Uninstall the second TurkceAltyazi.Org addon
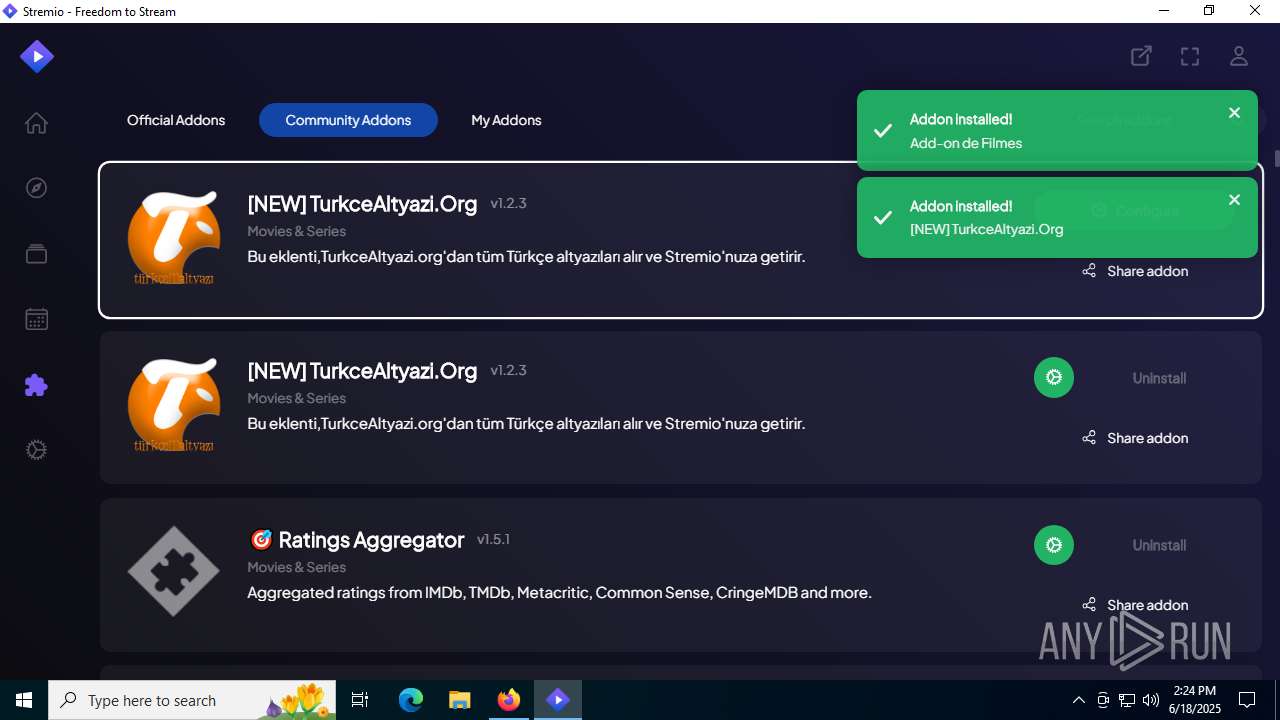The image size is (1280, 720). [x=1159, y=378]
